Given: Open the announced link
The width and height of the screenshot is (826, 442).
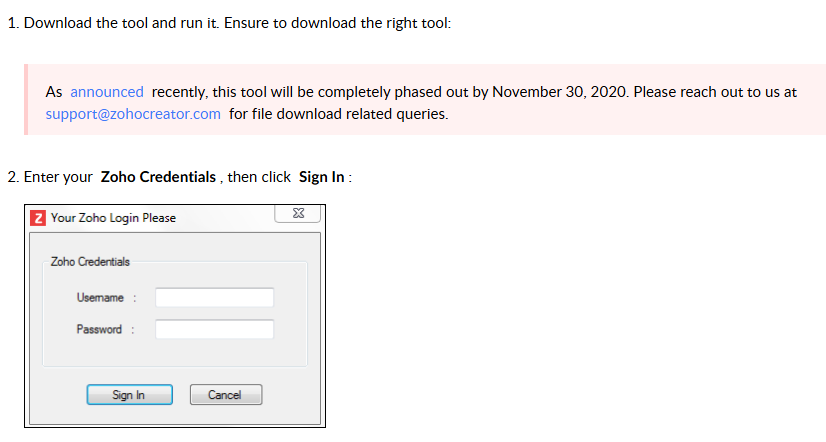Looking at the screenshot, I should click(107, 92).
